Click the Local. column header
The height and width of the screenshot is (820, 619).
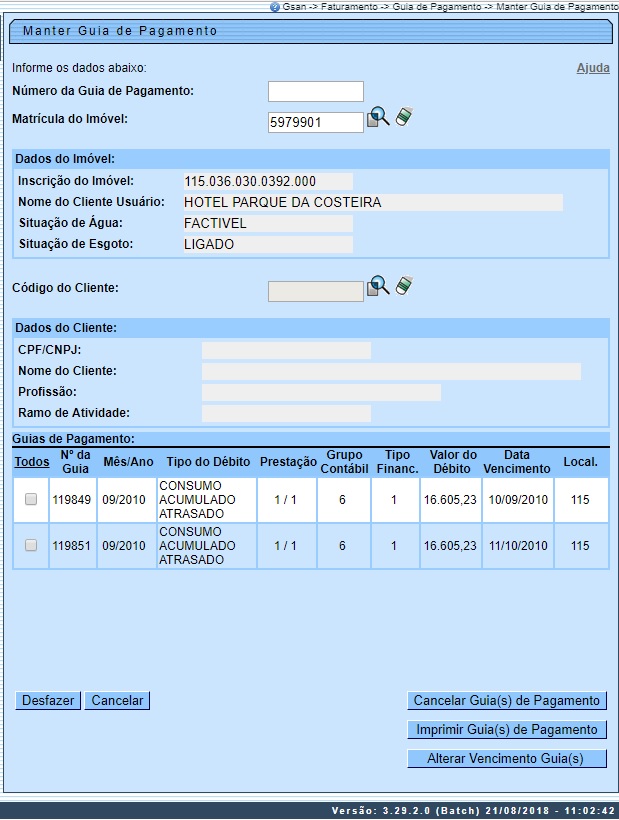click(580, 462)
